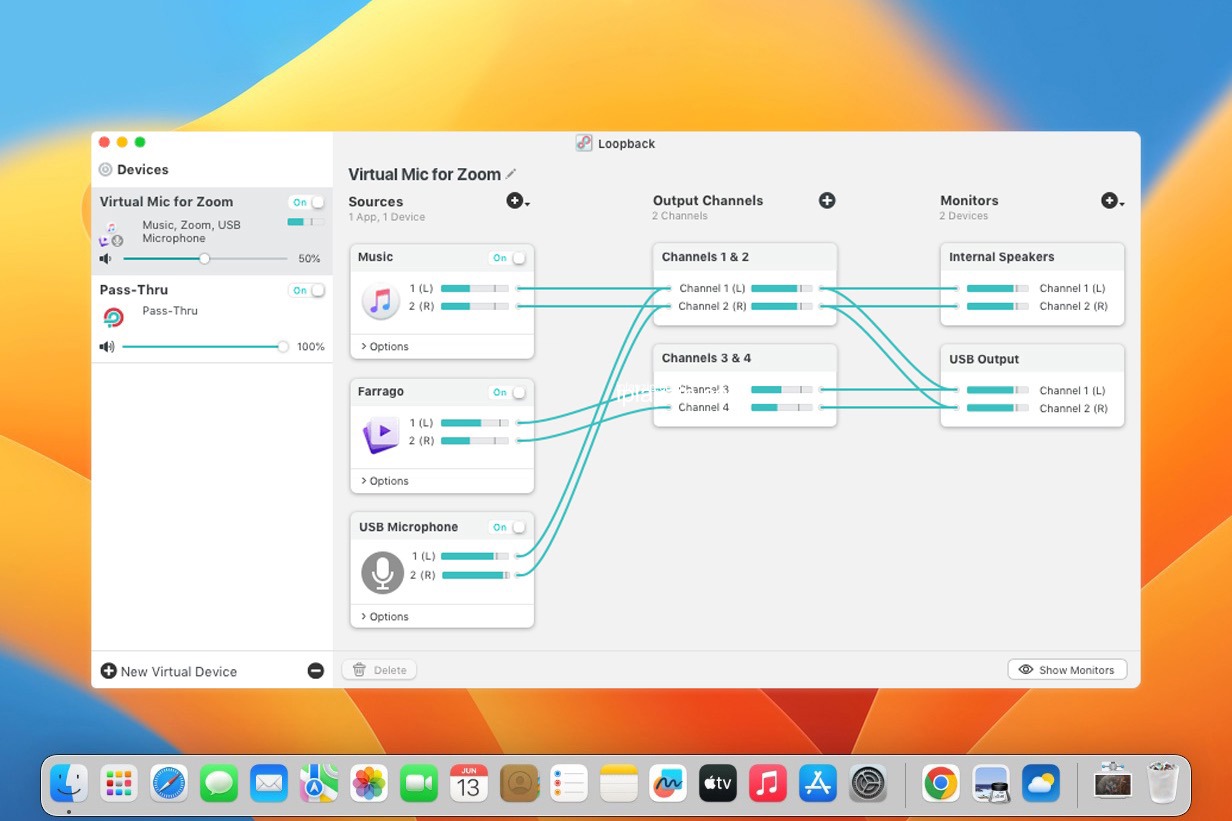The height and width of the screenshot is (821, 1232).
Task: Click the USB Output monitor title
Action: click(x=984, y=359)
